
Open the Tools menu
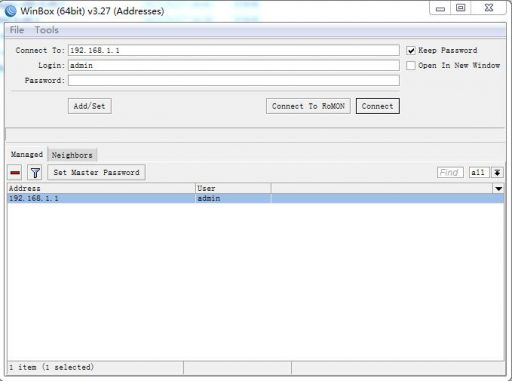(47, 30)
